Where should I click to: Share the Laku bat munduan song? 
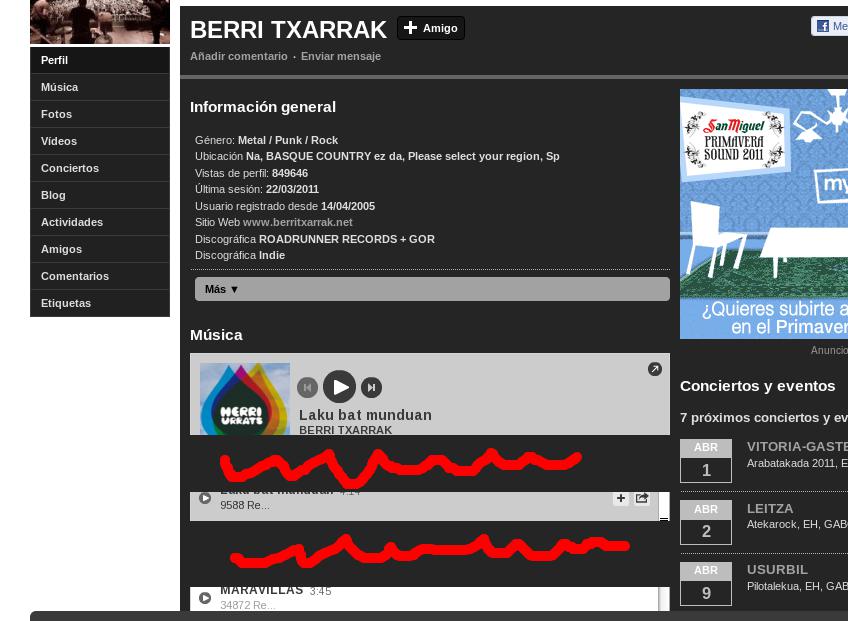[x=642, y=498]
